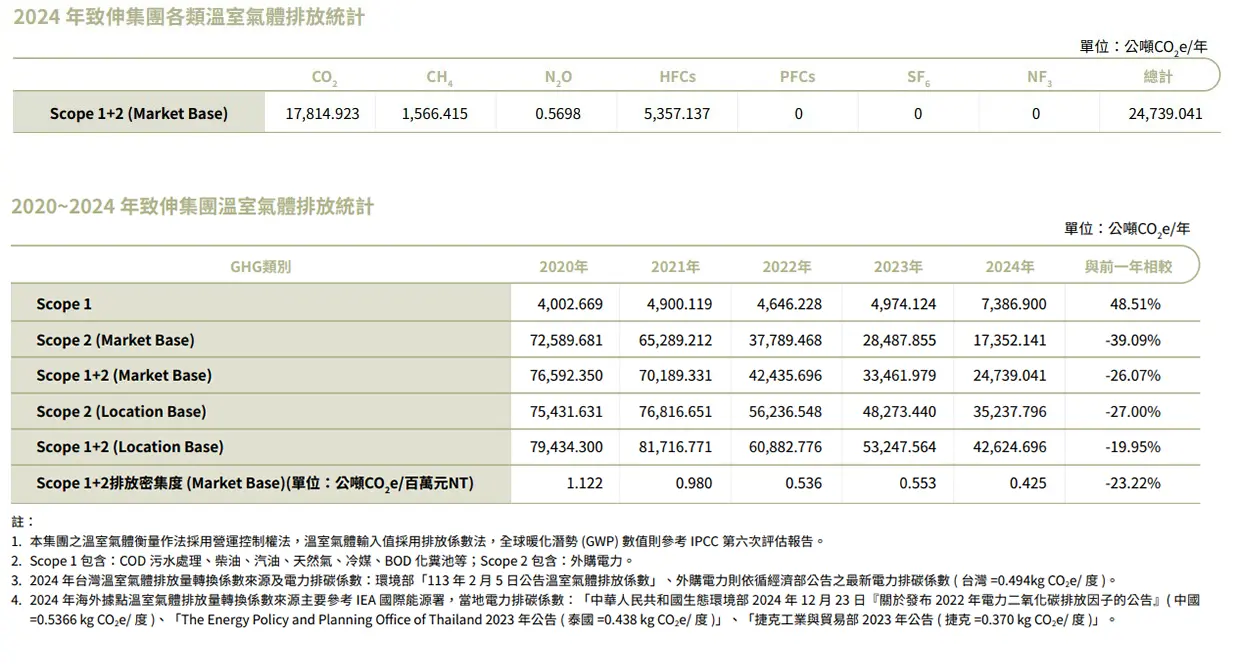The image size is (1237, 664).
Task: Click Scope 1 2024 value 7,386.900
Action: point(1009,305)
